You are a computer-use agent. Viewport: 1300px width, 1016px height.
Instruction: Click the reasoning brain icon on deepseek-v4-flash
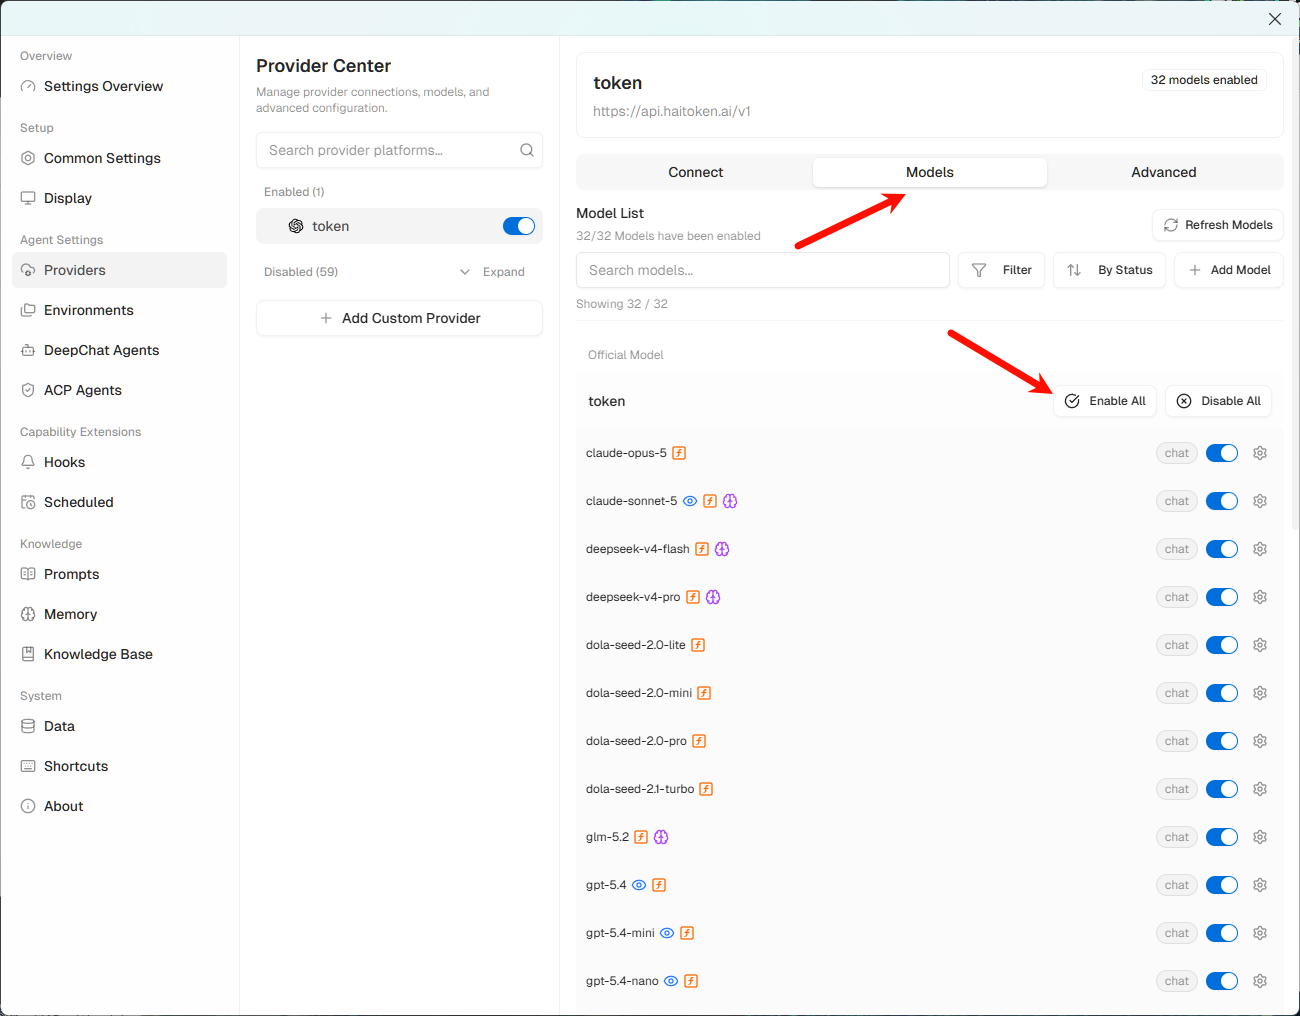tap(722, 549)
